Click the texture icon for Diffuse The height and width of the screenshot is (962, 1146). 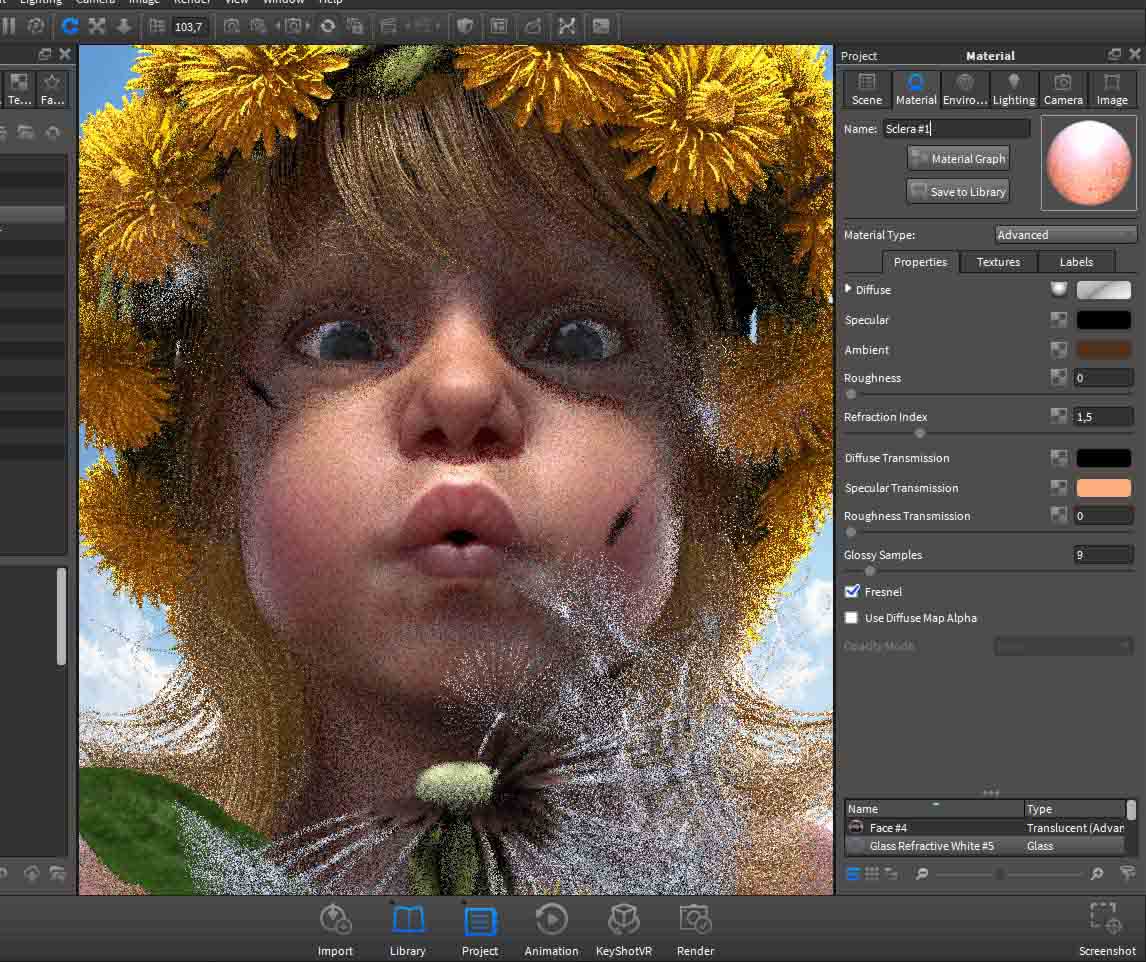[x=1058, y=289]
